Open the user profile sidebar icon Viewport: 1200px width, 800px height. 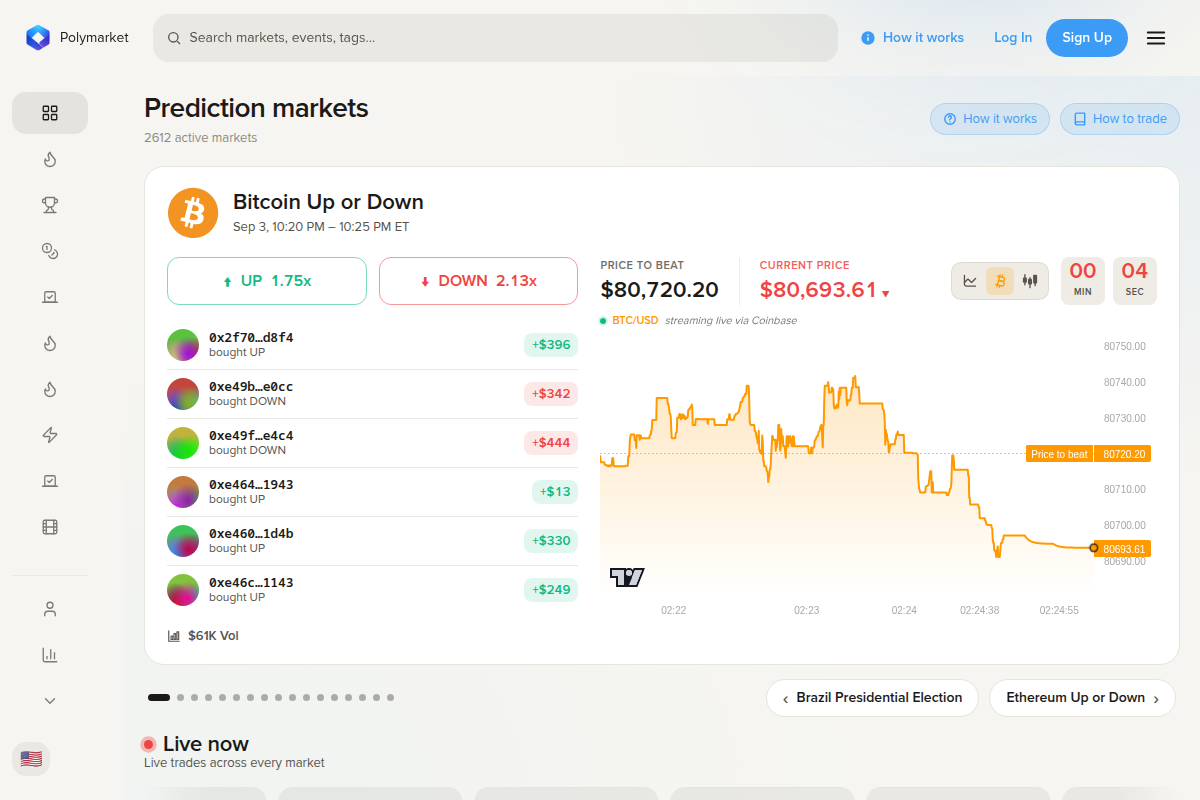click(50, 609)
